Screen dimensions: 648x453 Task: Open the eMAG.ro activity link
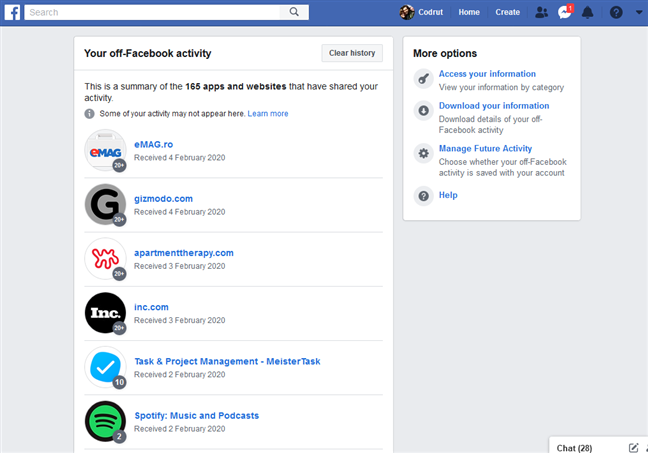click(x=153, y=145)
